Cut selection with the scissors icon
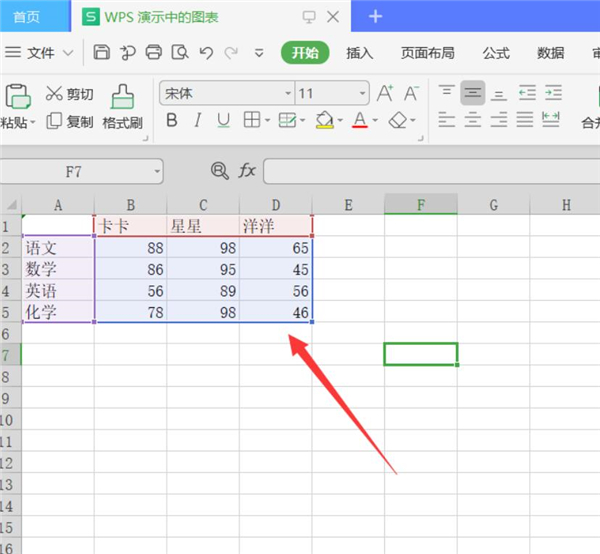Image resolution: width=600 pixels, height=554 pixels. coord(54,93)
